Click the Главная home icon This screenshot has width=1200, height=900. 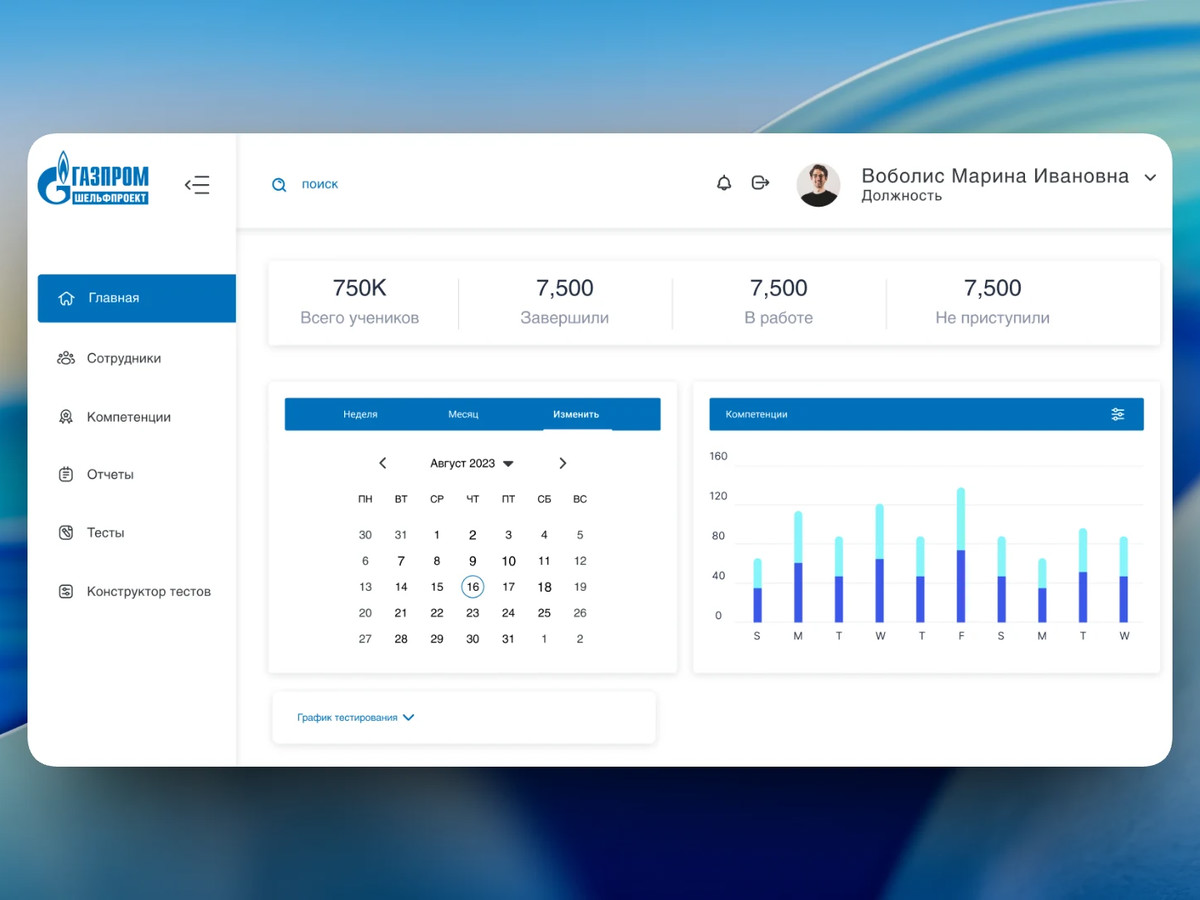66,298
